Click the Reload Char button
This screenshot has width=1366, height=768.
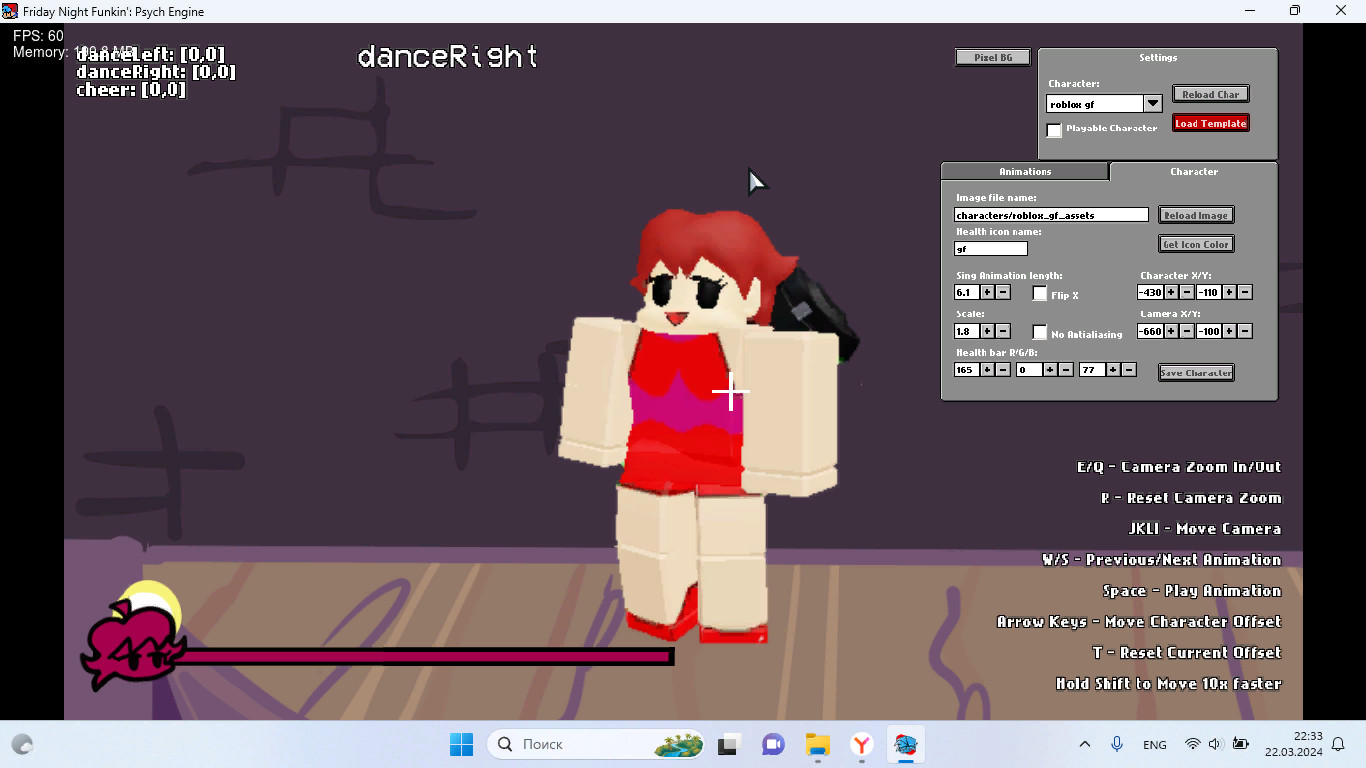[1211, 94]
